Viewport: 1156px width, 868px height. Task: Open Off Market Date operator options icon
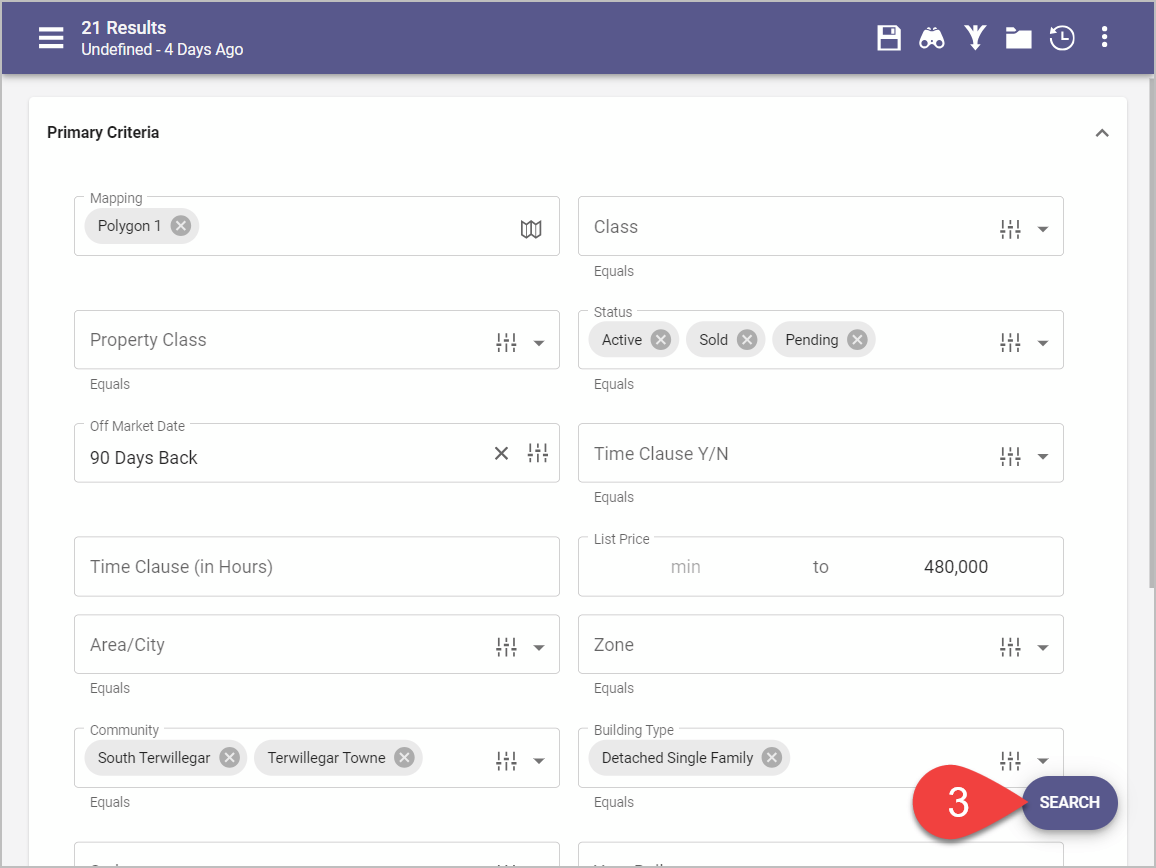coord(537,453)
